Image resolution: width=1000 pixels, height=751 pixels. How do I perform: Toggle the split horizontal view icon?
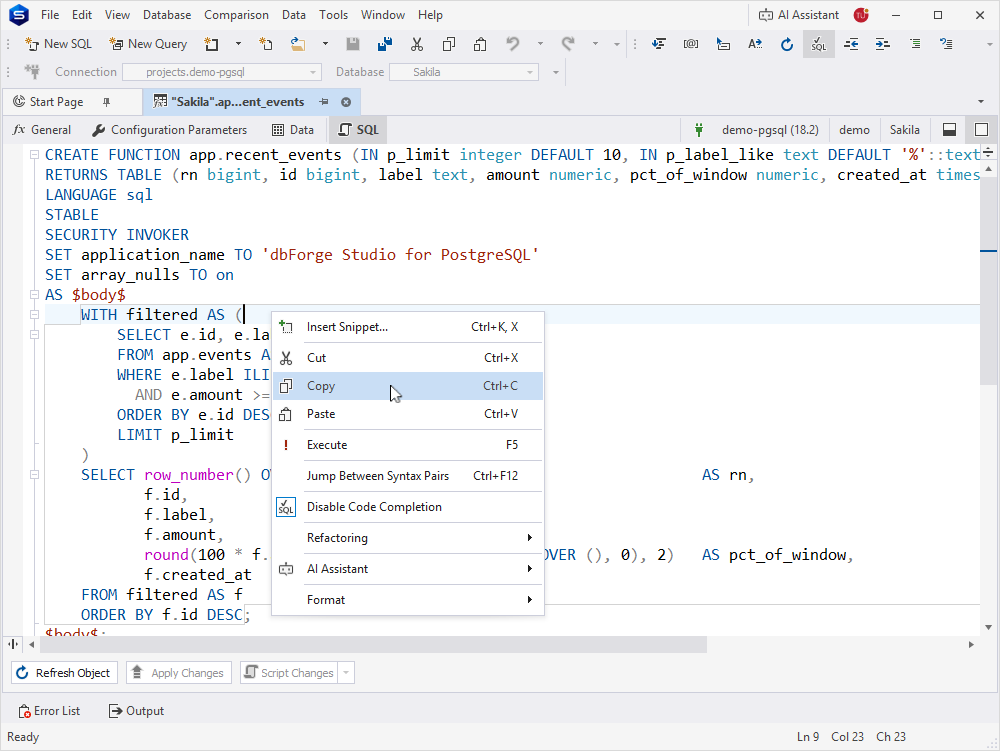click(950, 129)
